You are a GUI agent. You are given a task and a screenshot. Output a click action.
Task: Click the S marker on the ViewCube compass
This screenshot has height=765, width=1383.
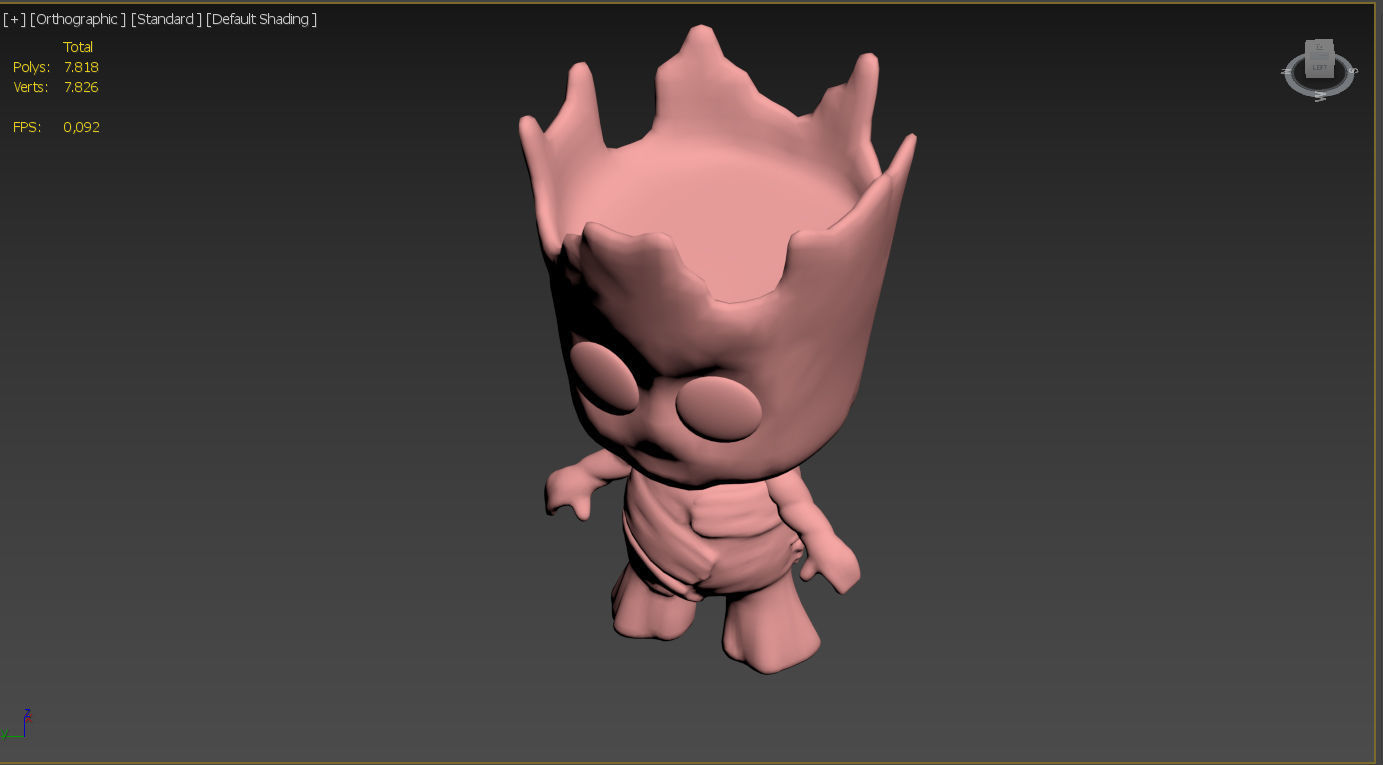coord(1353,70)
